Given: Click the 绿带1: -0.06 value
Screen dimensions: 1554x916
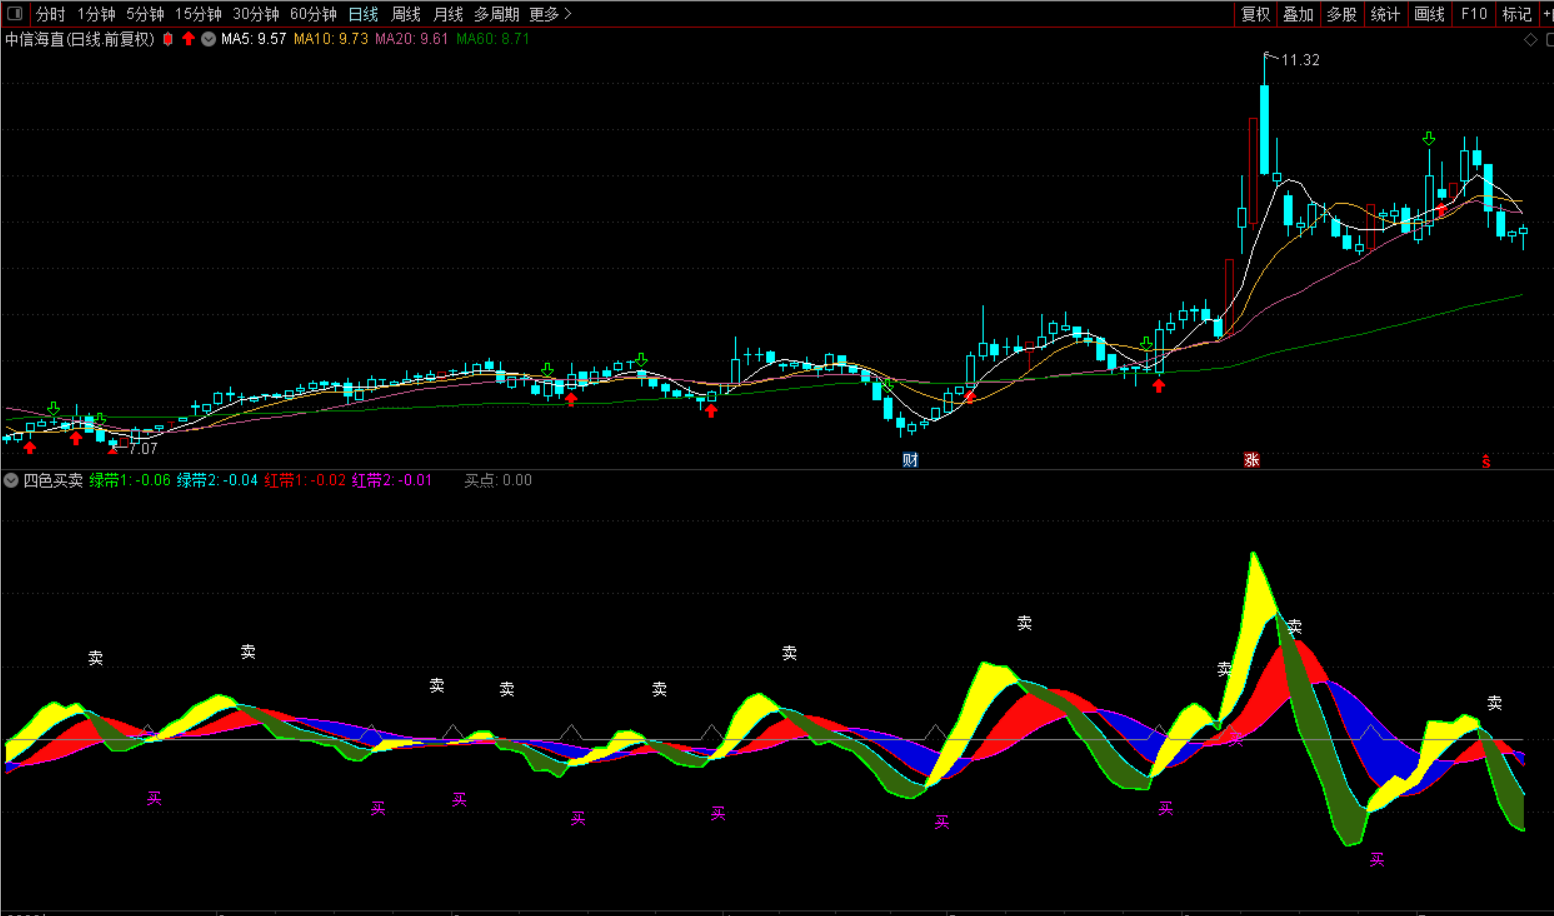Looking at the screenshot, I should tap(130, 480).
